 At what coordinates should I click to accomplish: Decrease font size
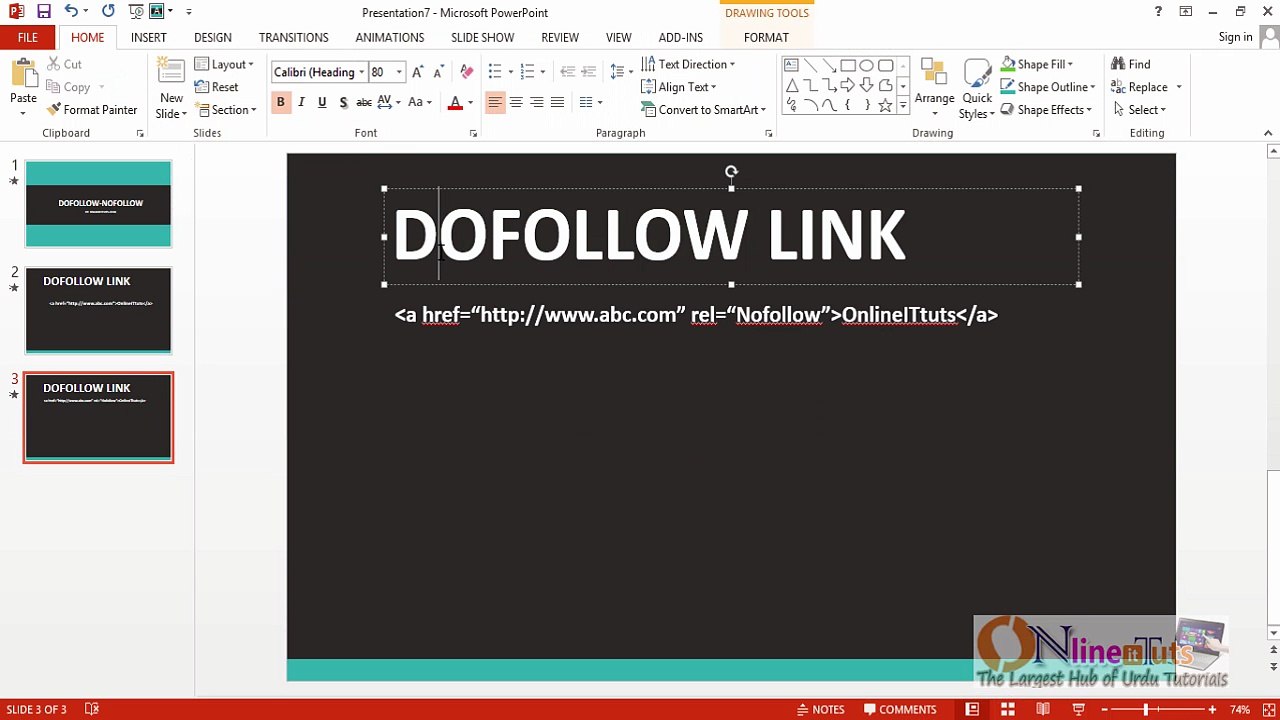438,72
